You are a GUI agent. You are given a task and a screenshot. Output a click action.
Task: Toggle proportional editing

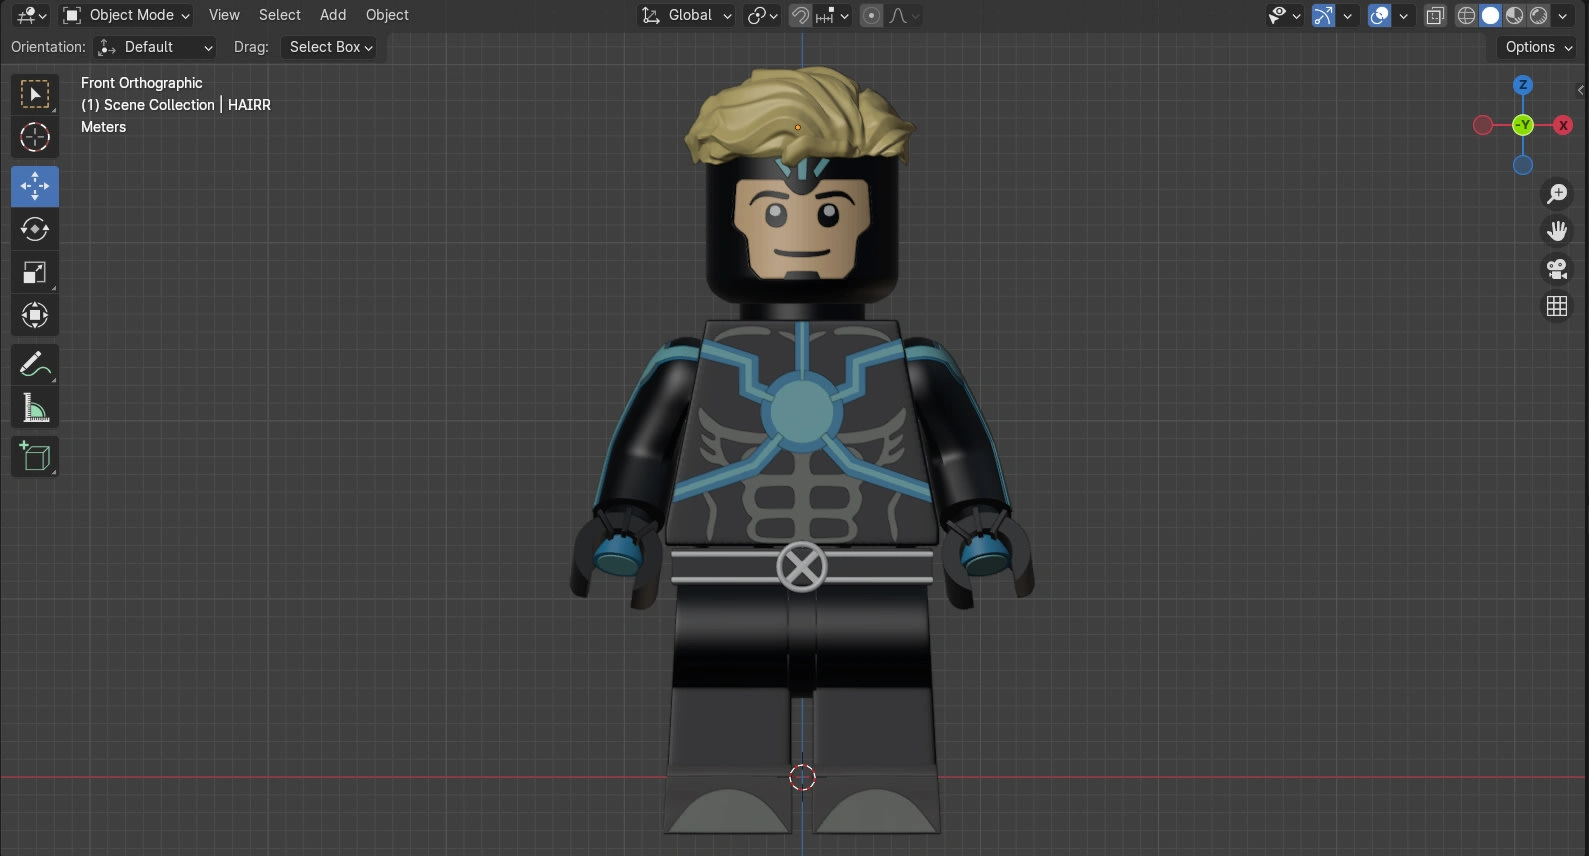(x=871, y=15)
